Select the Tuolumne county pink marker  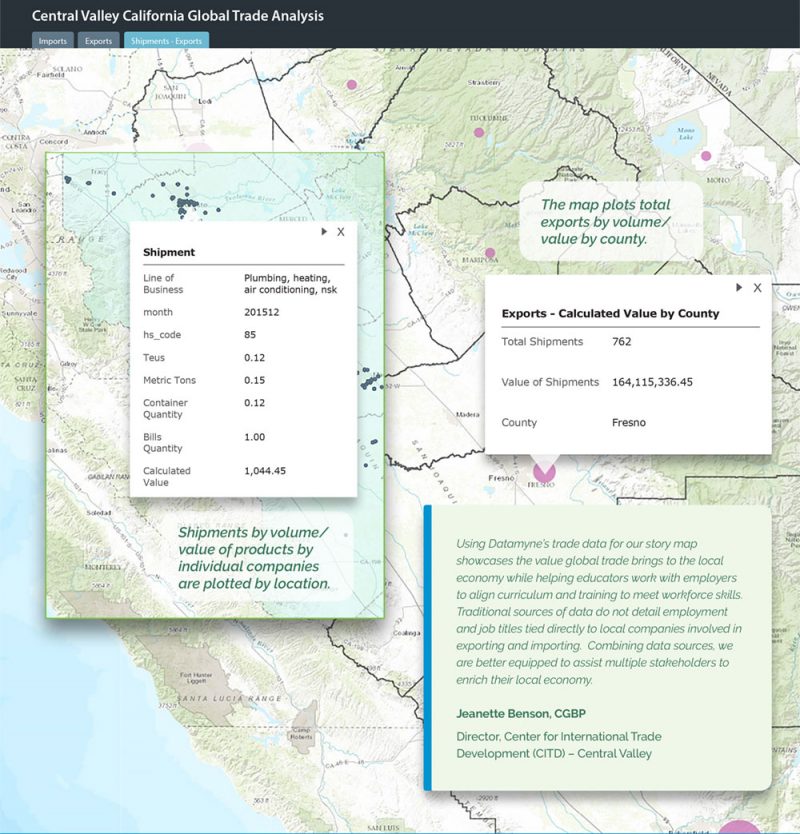point(478,132)
